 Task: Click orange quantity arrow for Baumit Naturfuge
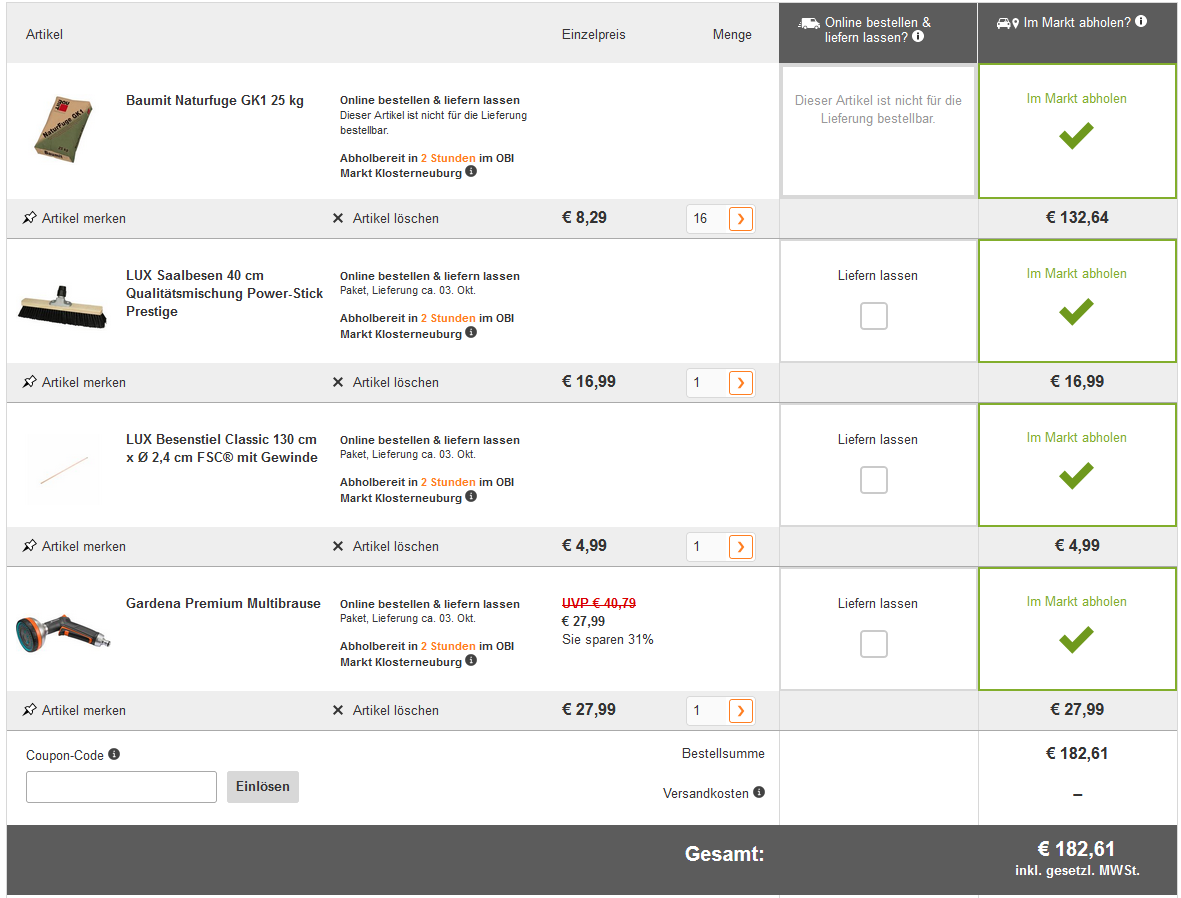[741, 218]
